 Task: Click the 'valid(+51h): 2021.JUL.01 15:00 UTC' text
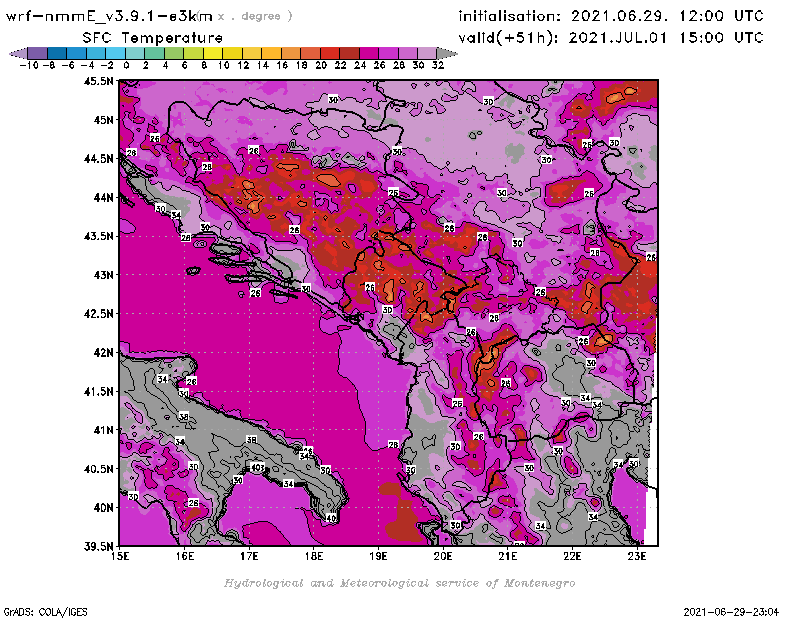pyautogui.click(x=611, y=38)
